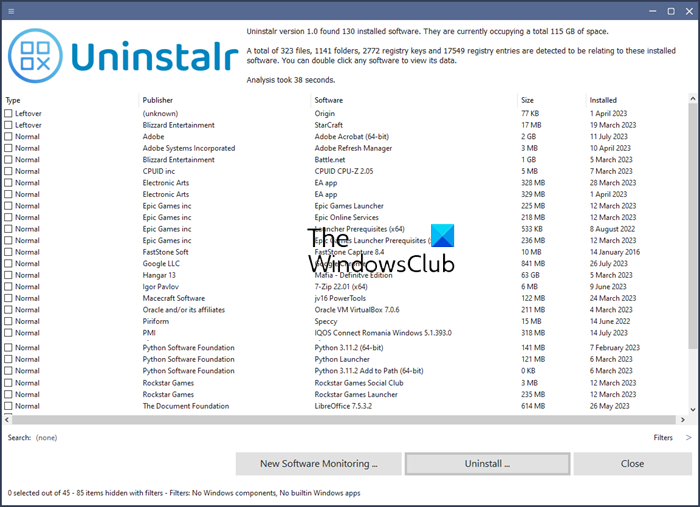Check the StarCraft leftover checkbox
Screen dimensions: 700x507
[x=8, y=125]
